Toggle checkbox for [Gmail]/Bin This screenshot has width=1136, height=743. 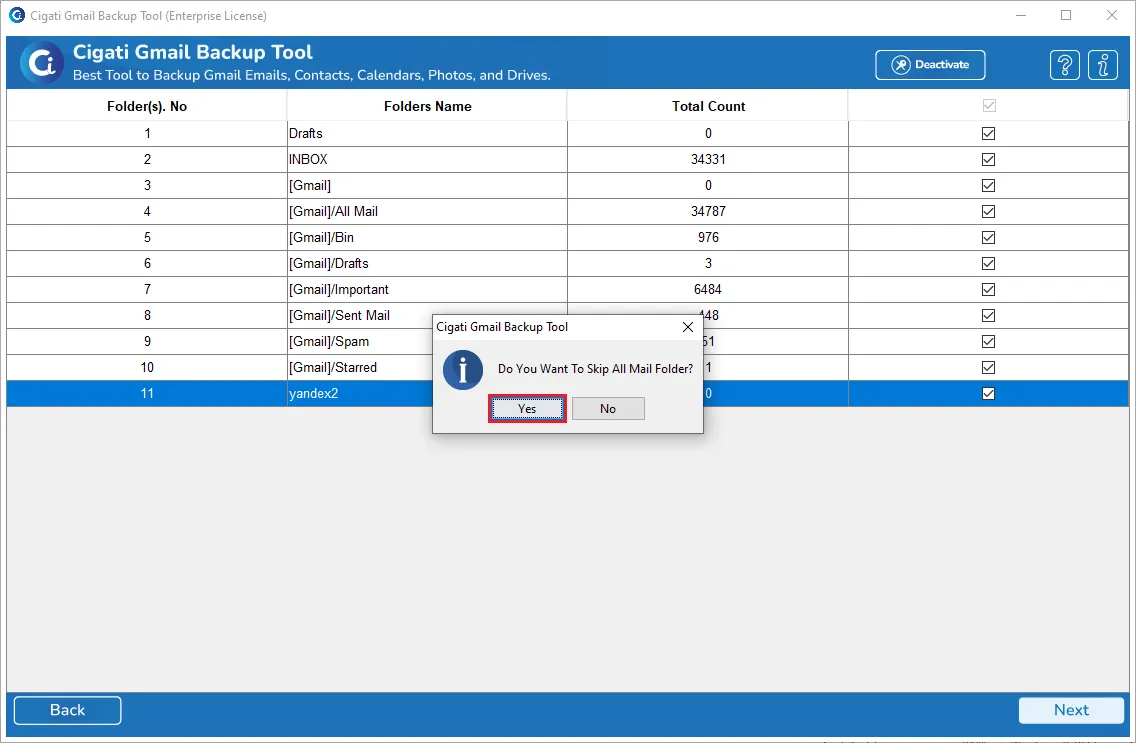[988, 238]
